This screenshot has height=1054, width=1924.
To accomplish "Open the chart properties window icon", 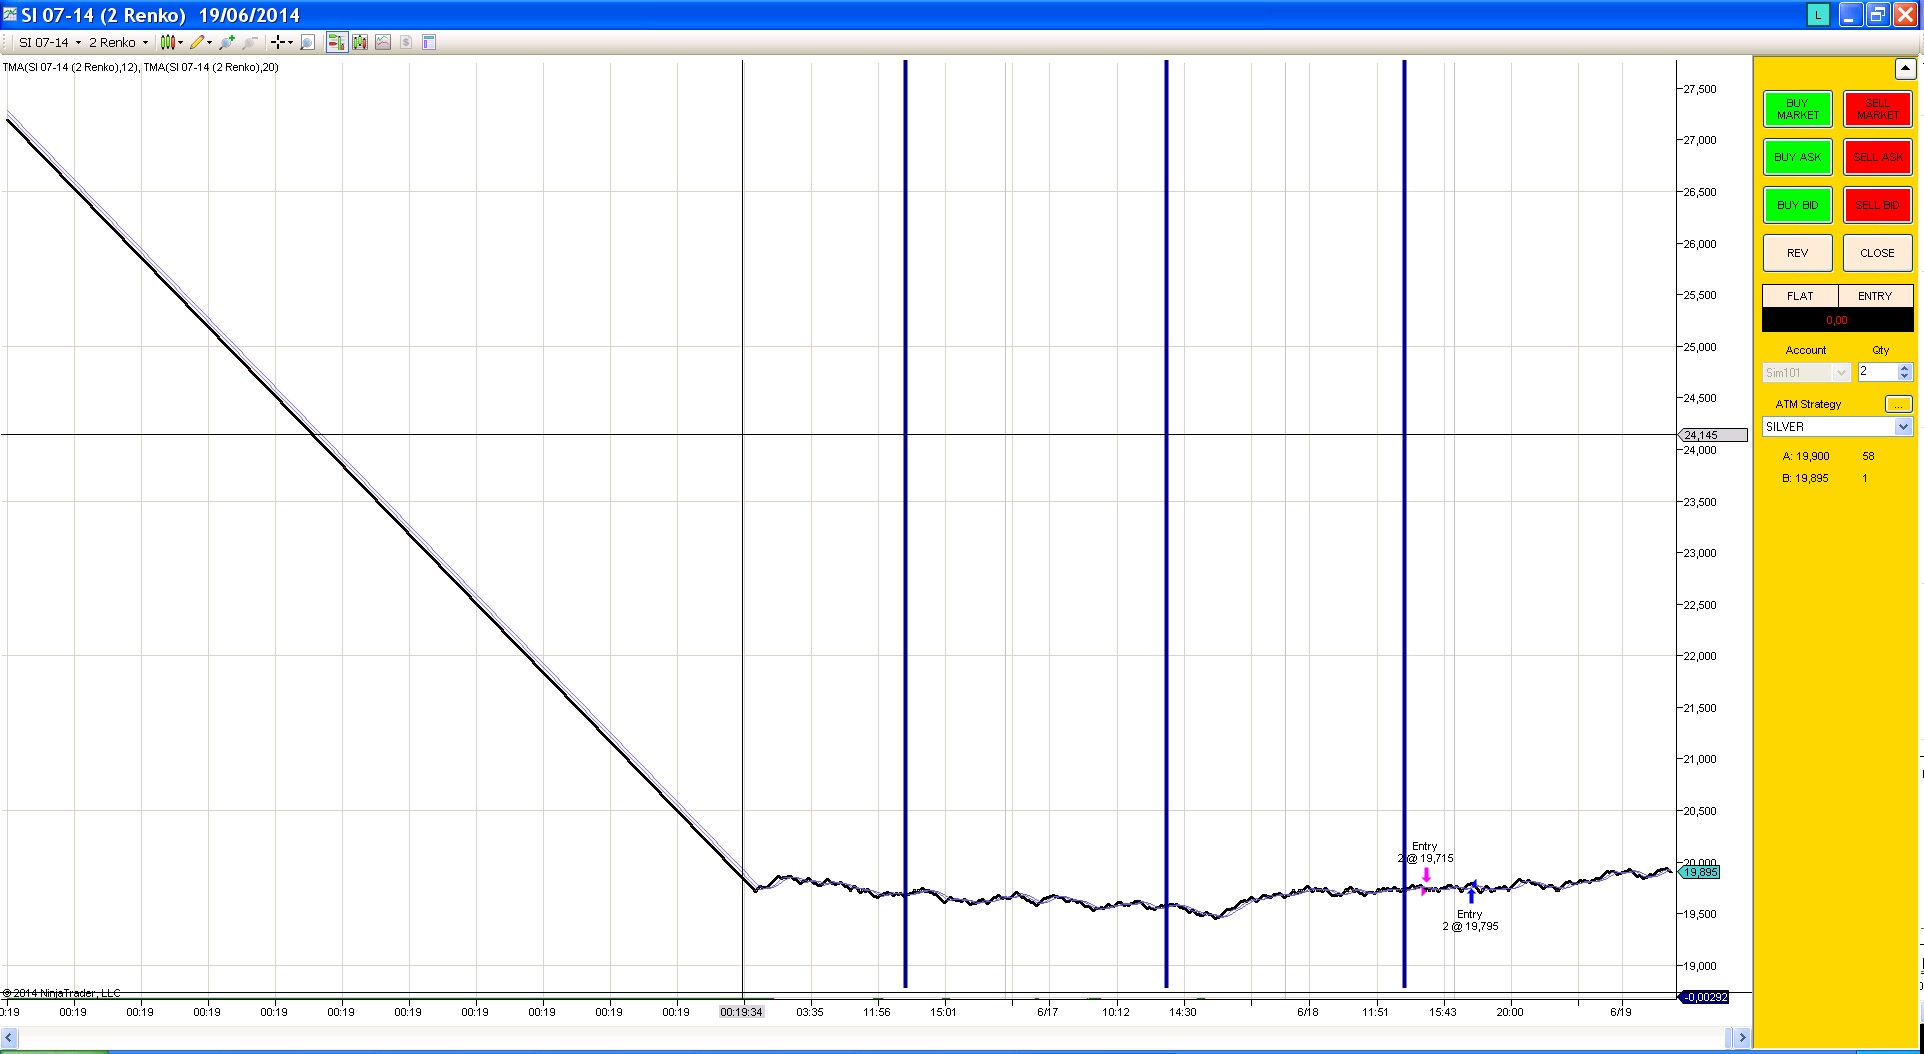I will click(429, 42).
